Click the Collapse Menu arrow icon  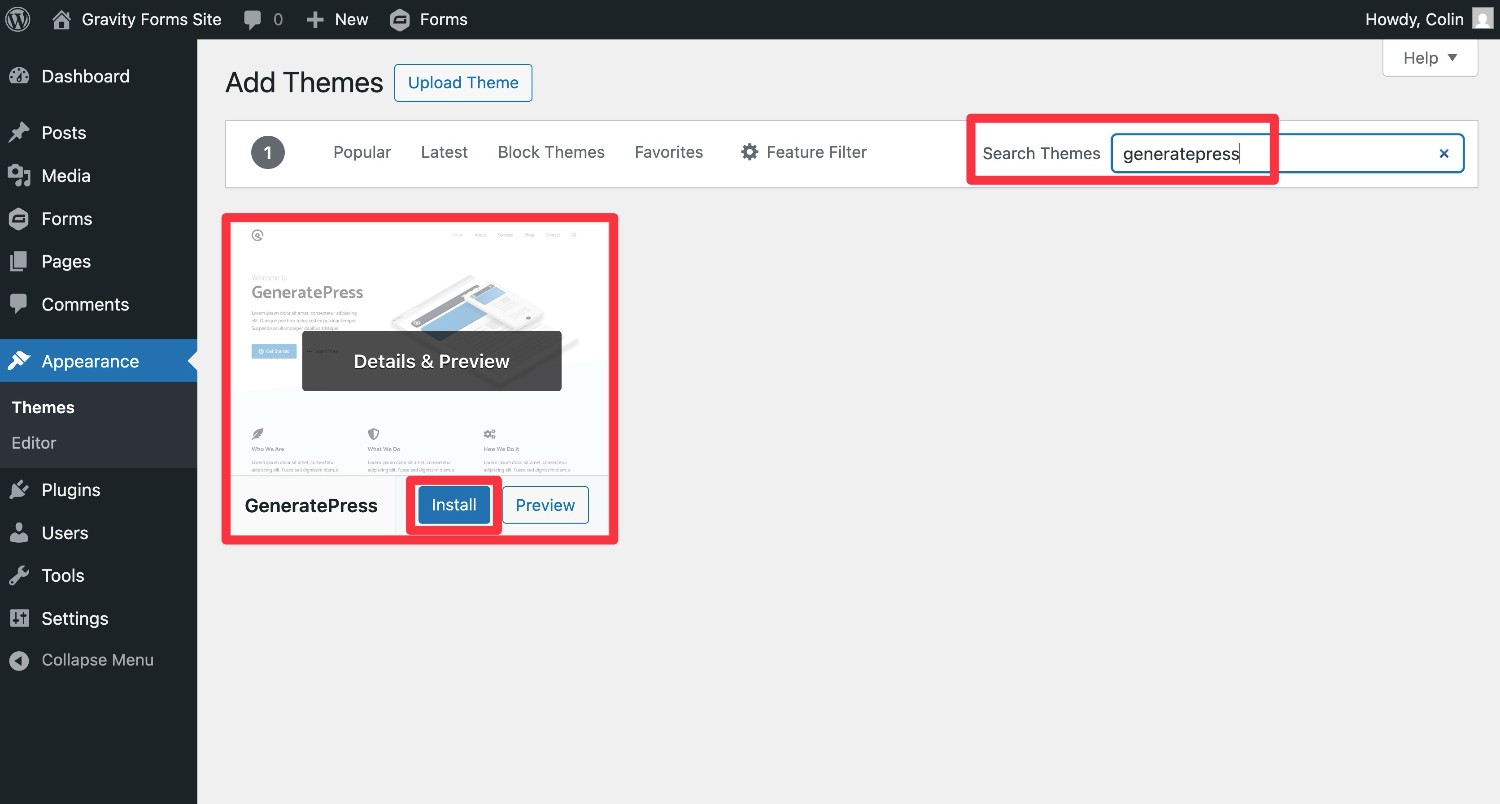click(x=19, y=660)
